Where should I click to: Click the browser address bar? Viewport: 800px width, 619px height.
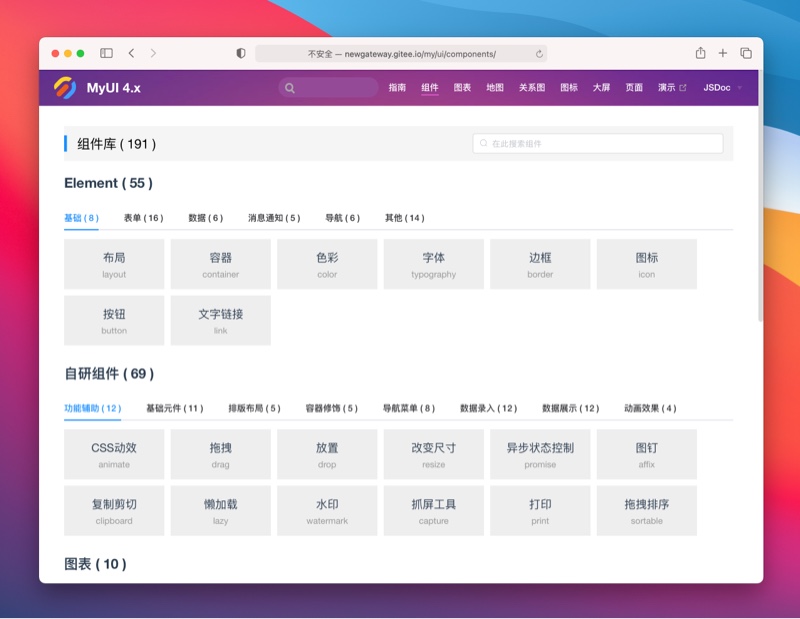(401, 54)
